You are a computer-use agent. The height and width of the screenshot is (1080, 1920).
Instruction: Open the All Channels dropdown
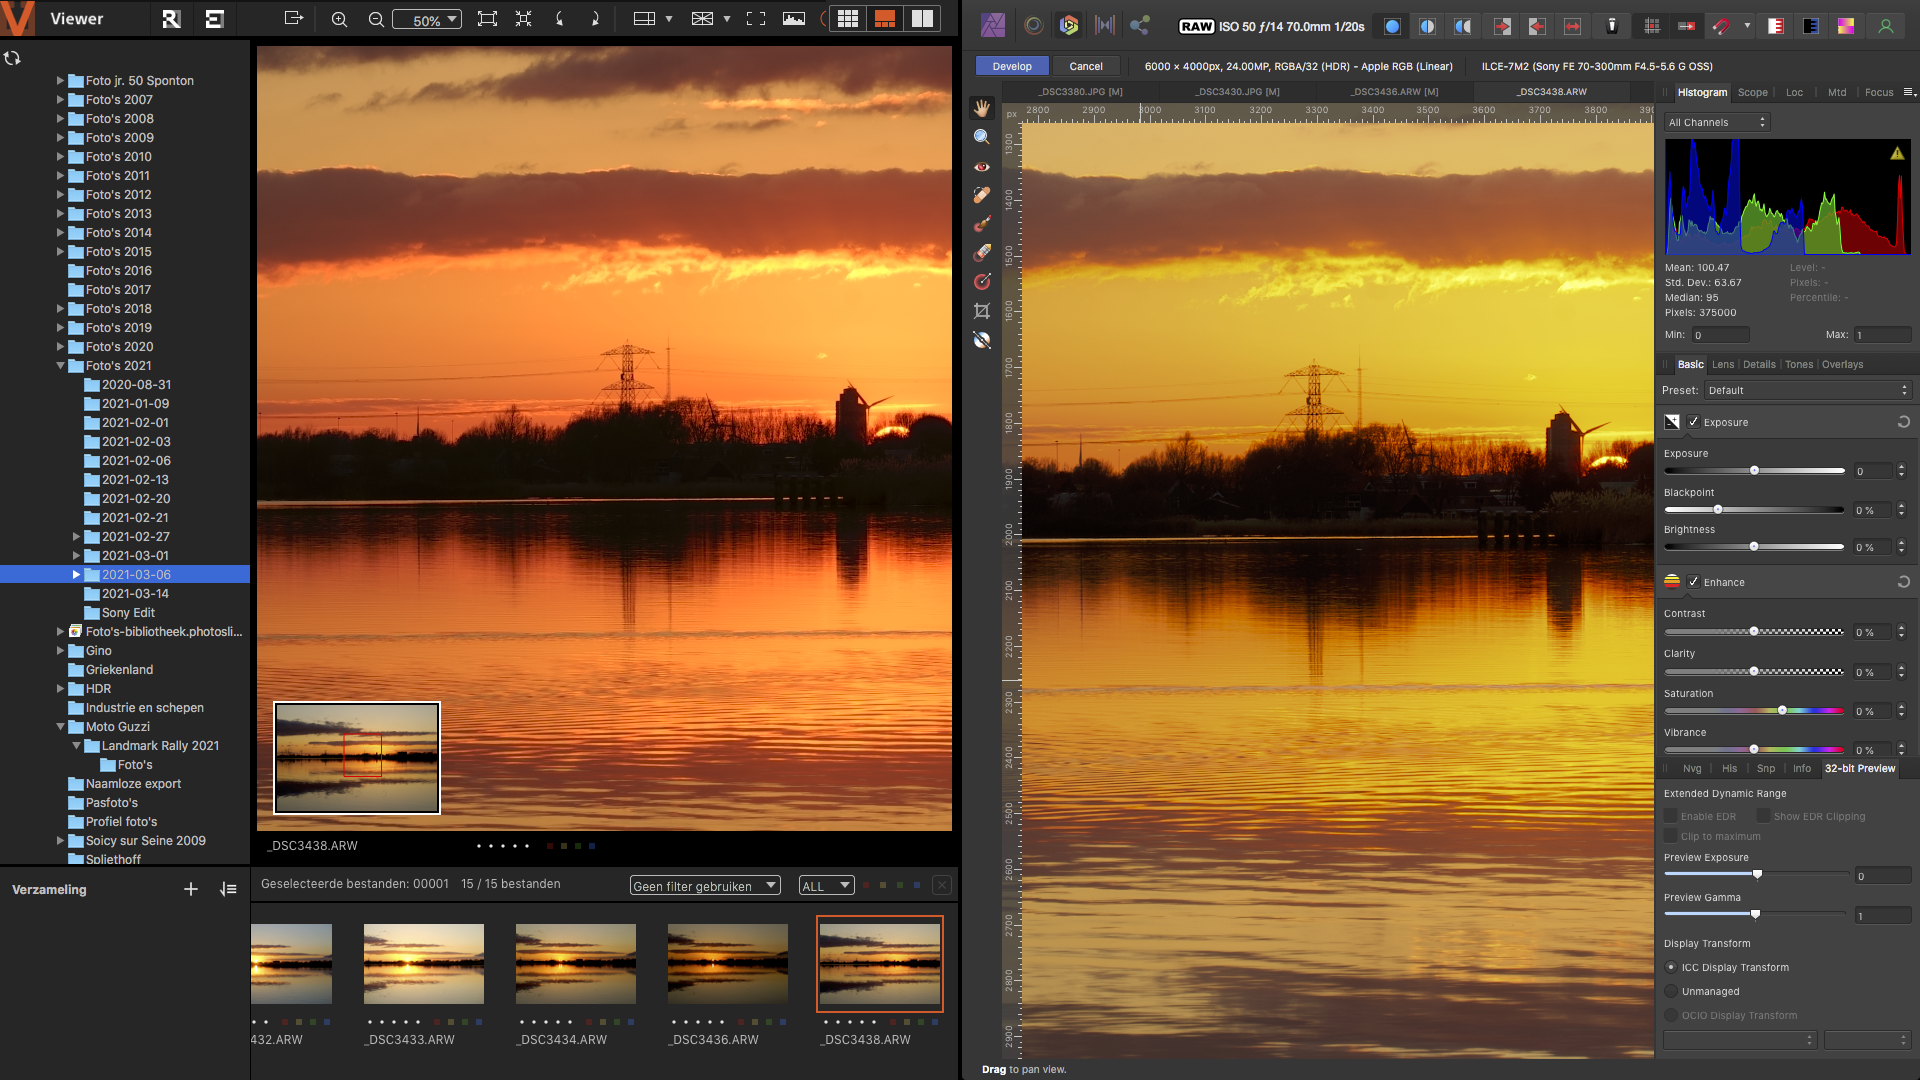pos(1716,122)
